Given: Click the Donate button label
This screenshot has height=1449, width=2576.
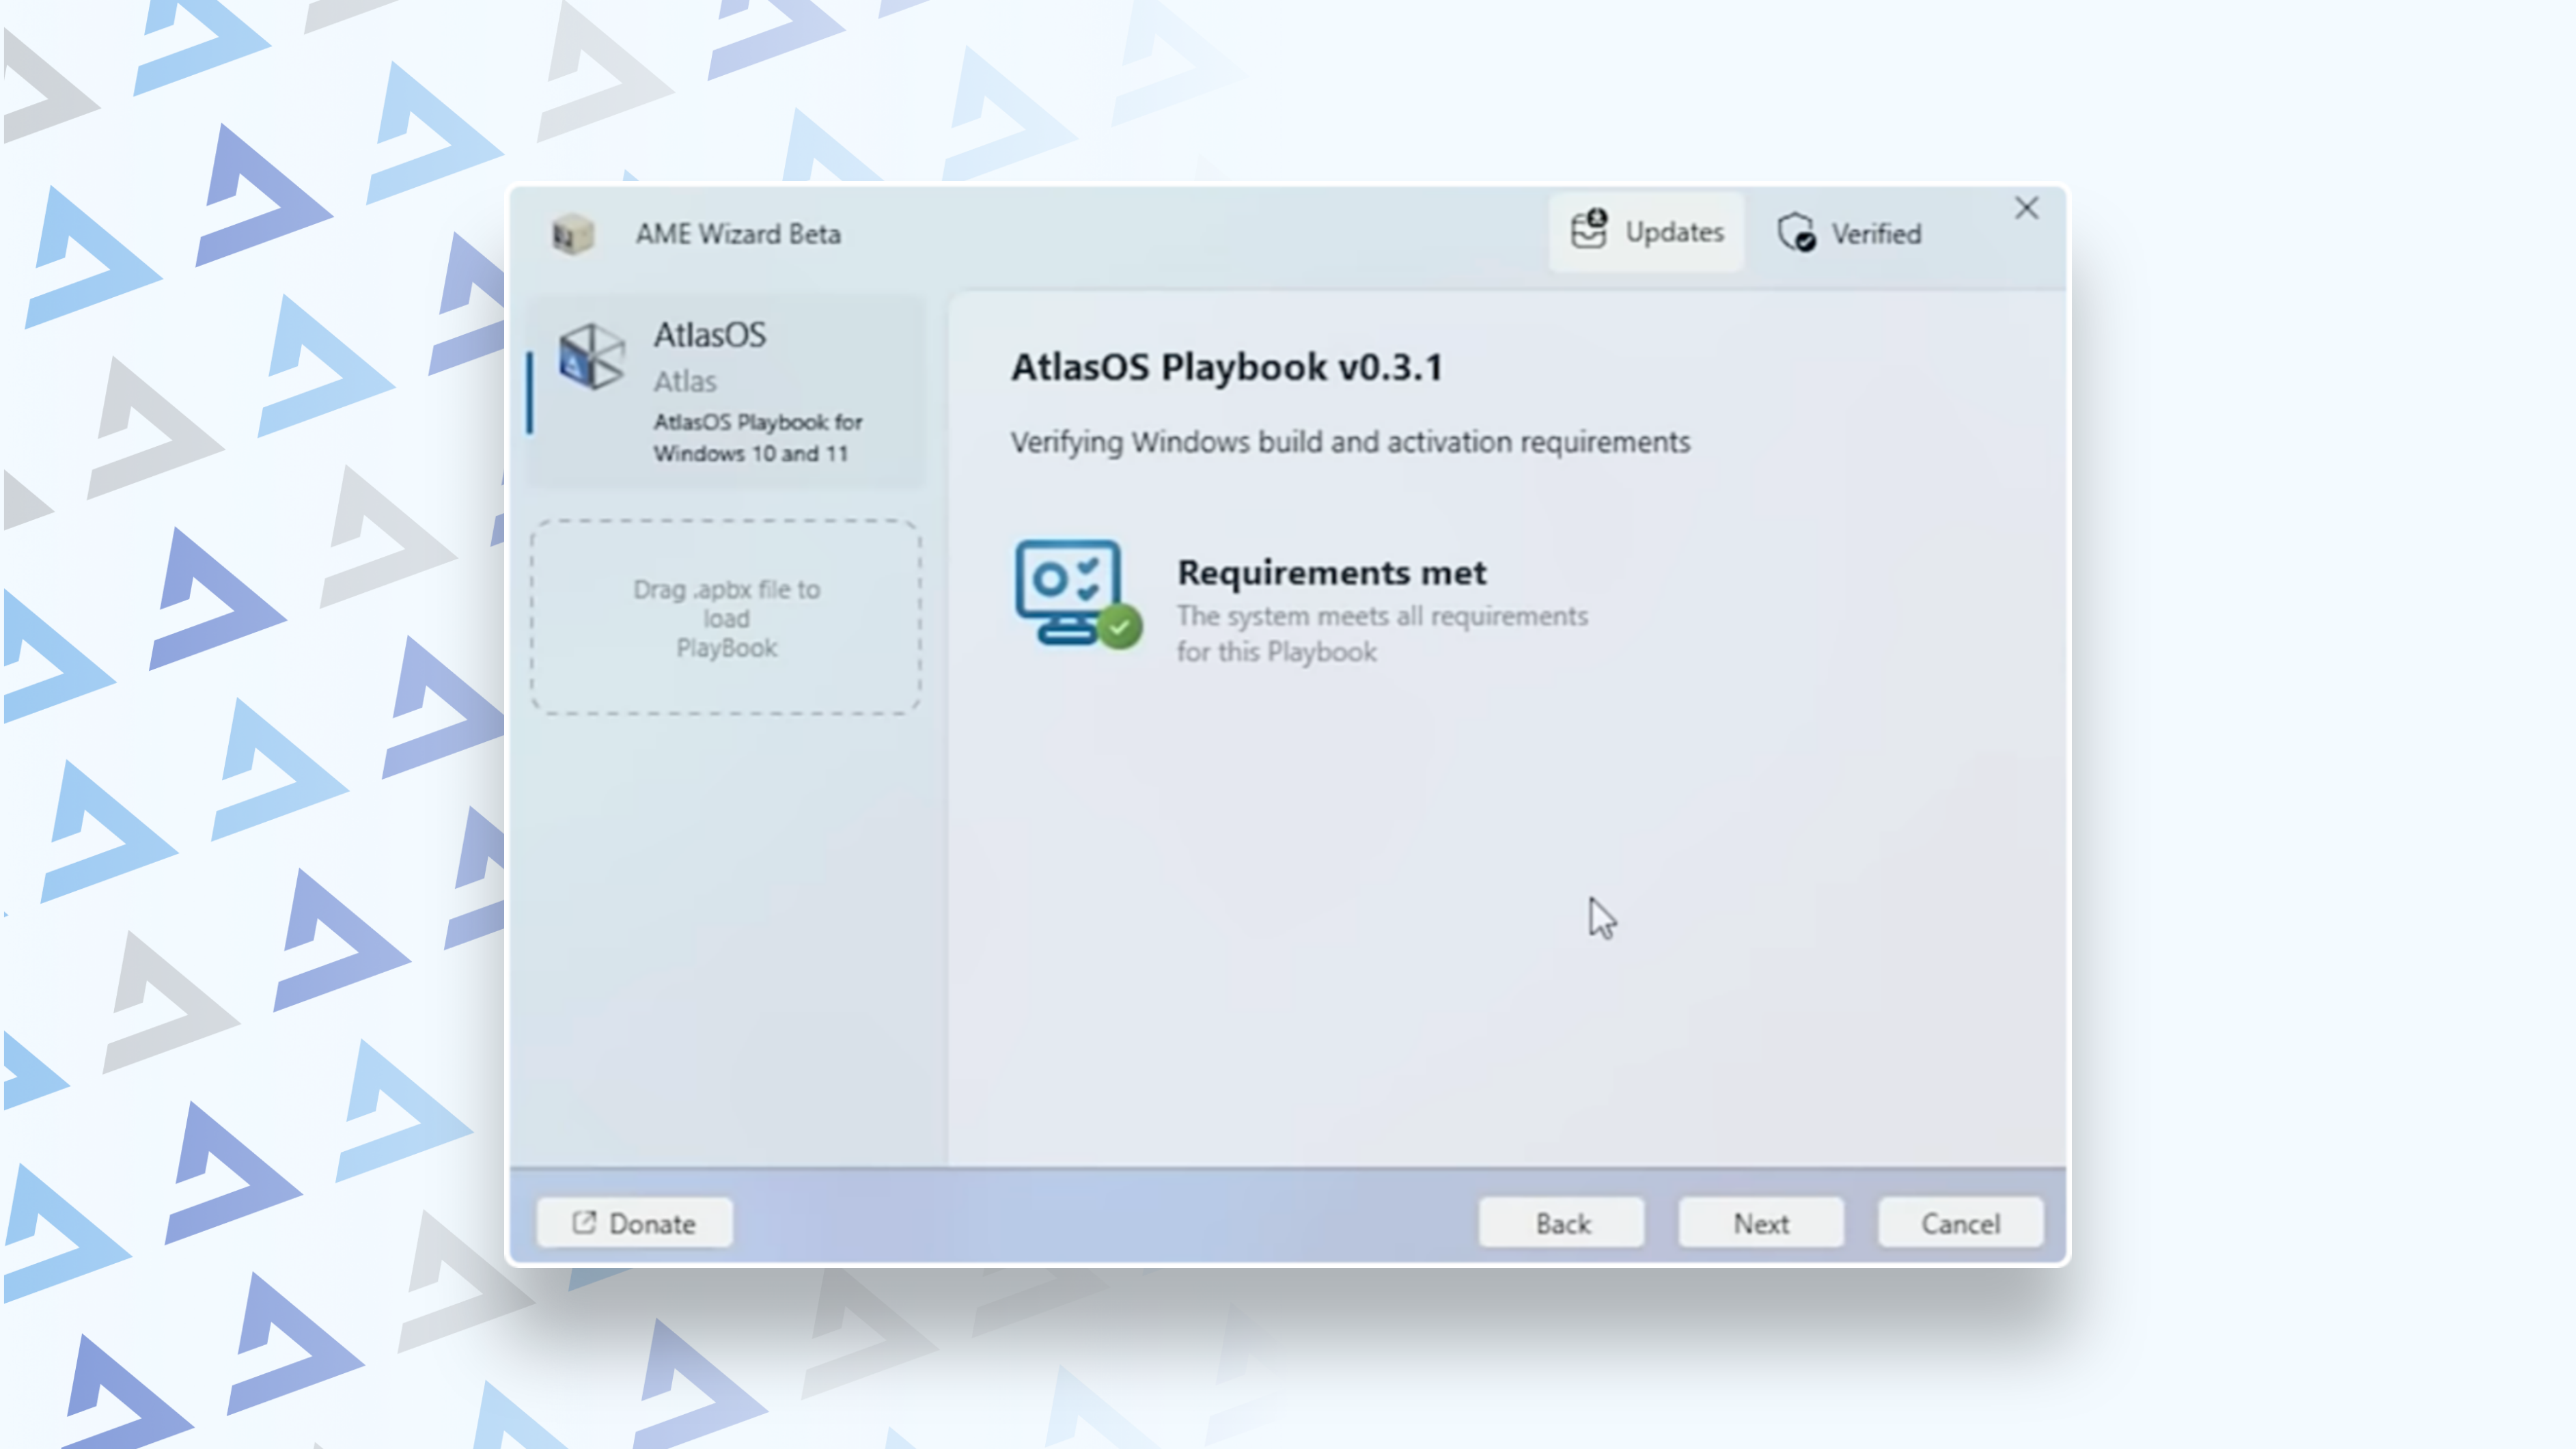Looking at the screenshot, I should (652, 1224).
